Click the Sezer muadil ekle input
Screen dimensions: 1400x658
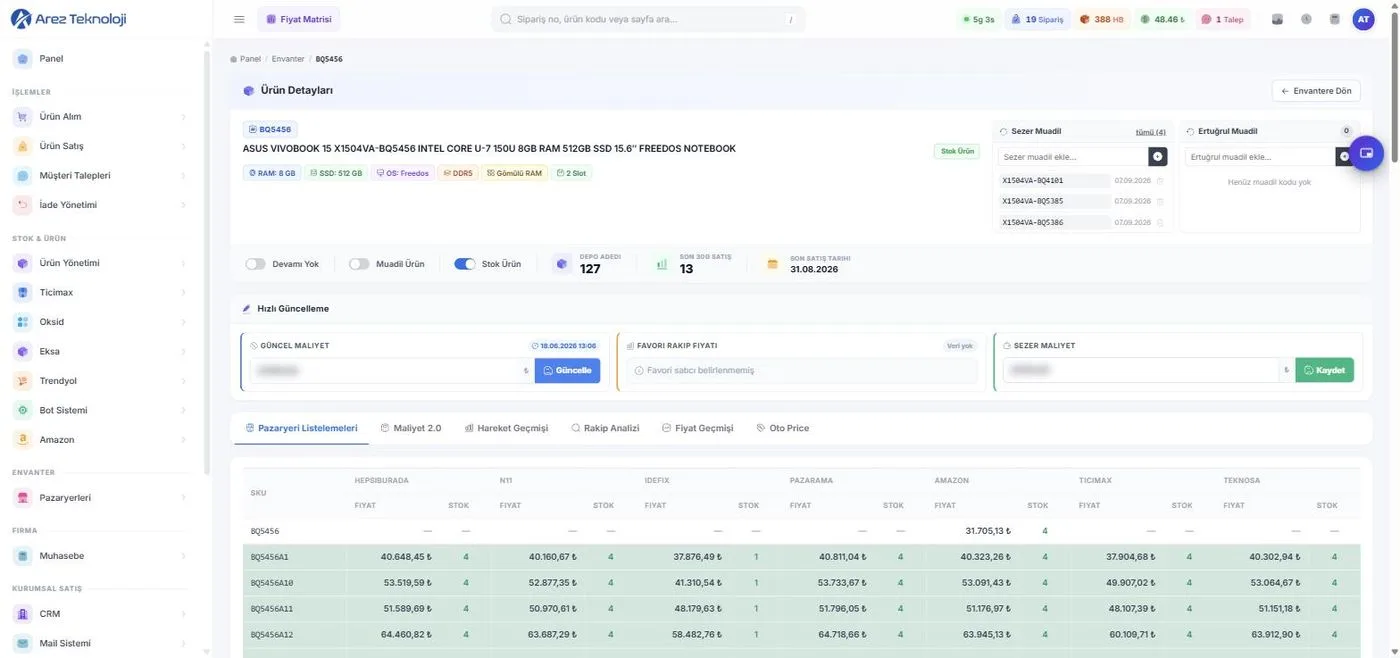(1073, 156)
